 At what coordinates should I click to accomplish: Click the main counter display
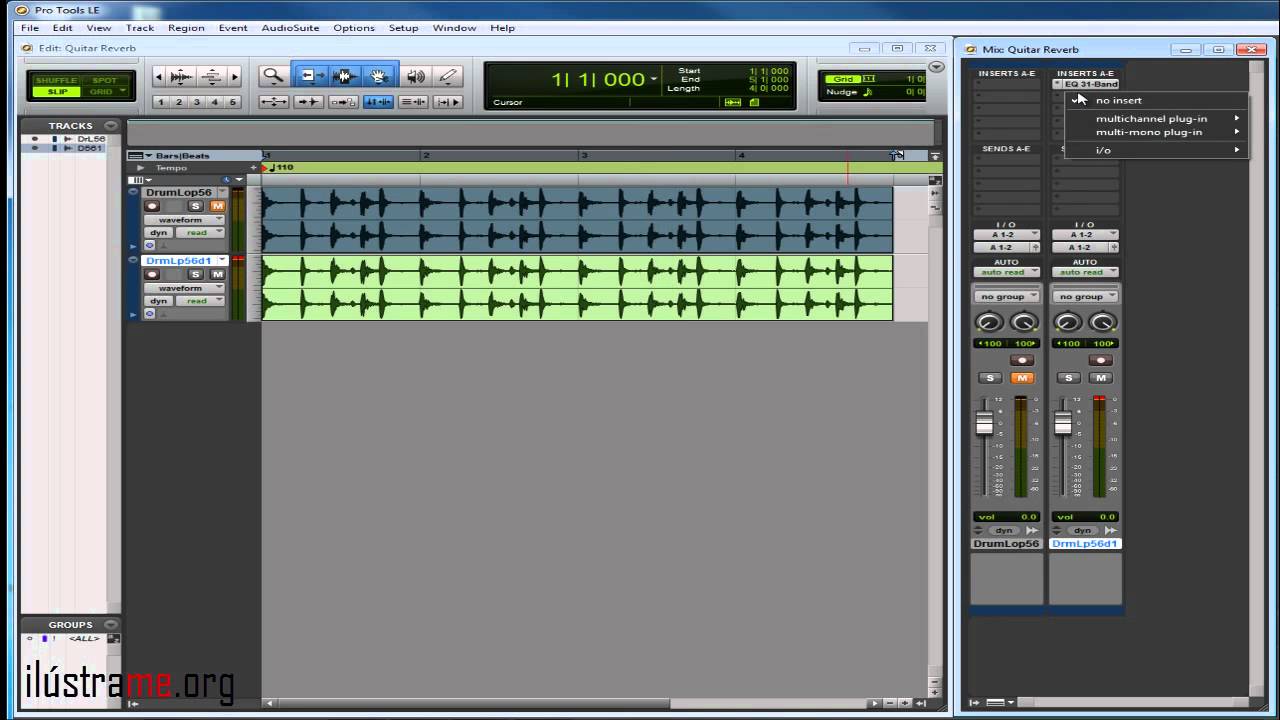pyautogui.click(x=598, y=79)
